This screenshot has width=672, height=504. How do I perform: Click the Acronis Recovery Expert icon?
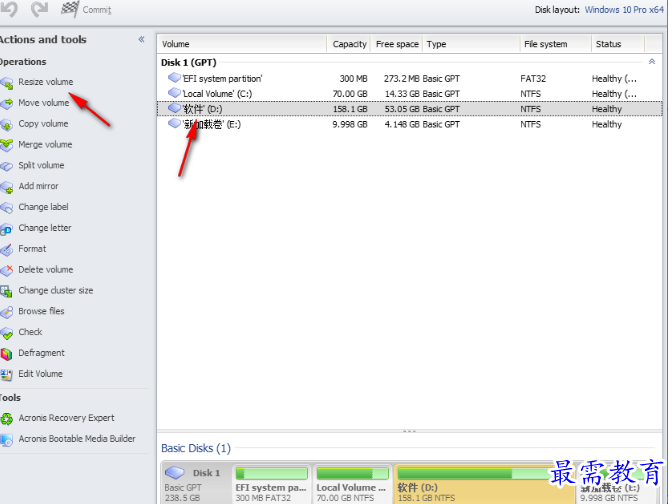pos(7,418)
